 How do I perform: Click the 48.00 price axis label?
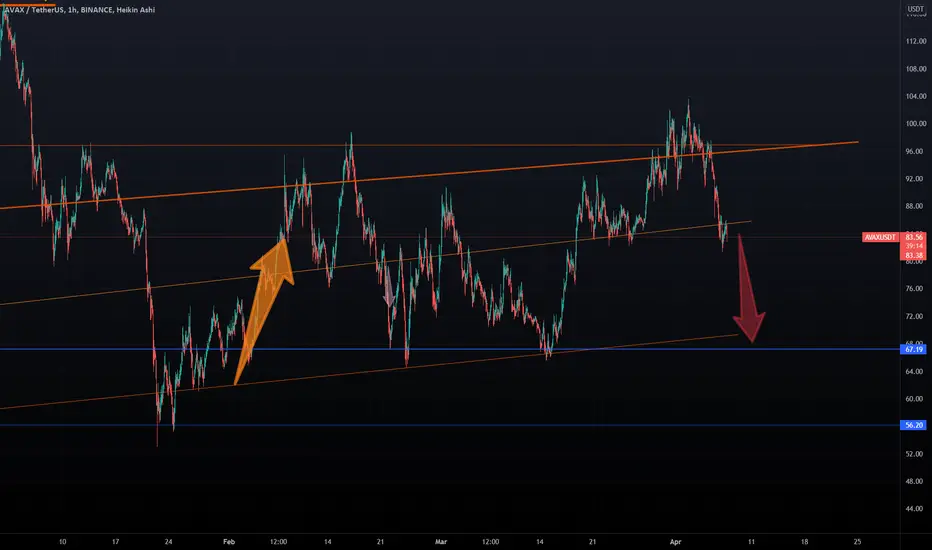point(914,482)
